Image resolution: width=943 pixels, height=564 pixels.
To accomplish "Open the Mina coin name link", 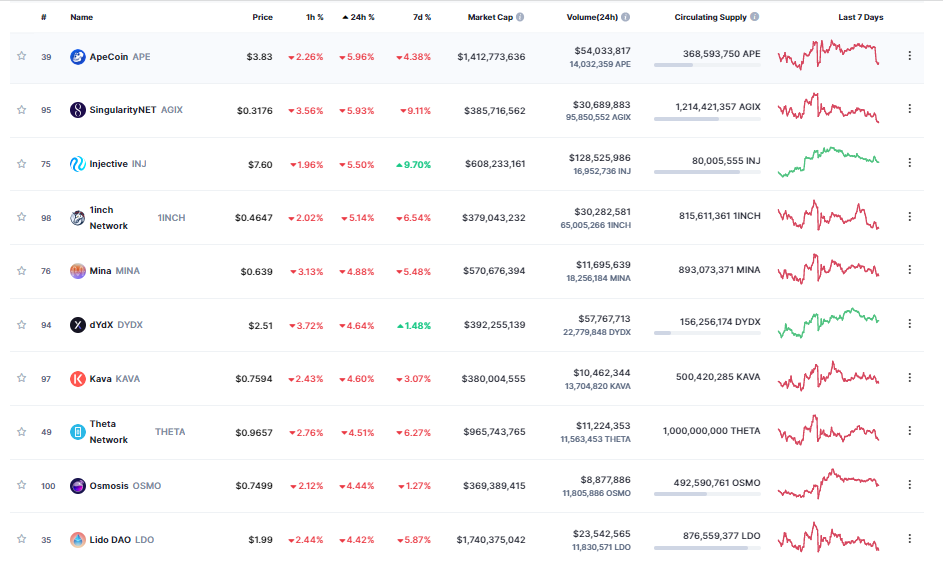I will pos(100,271).
